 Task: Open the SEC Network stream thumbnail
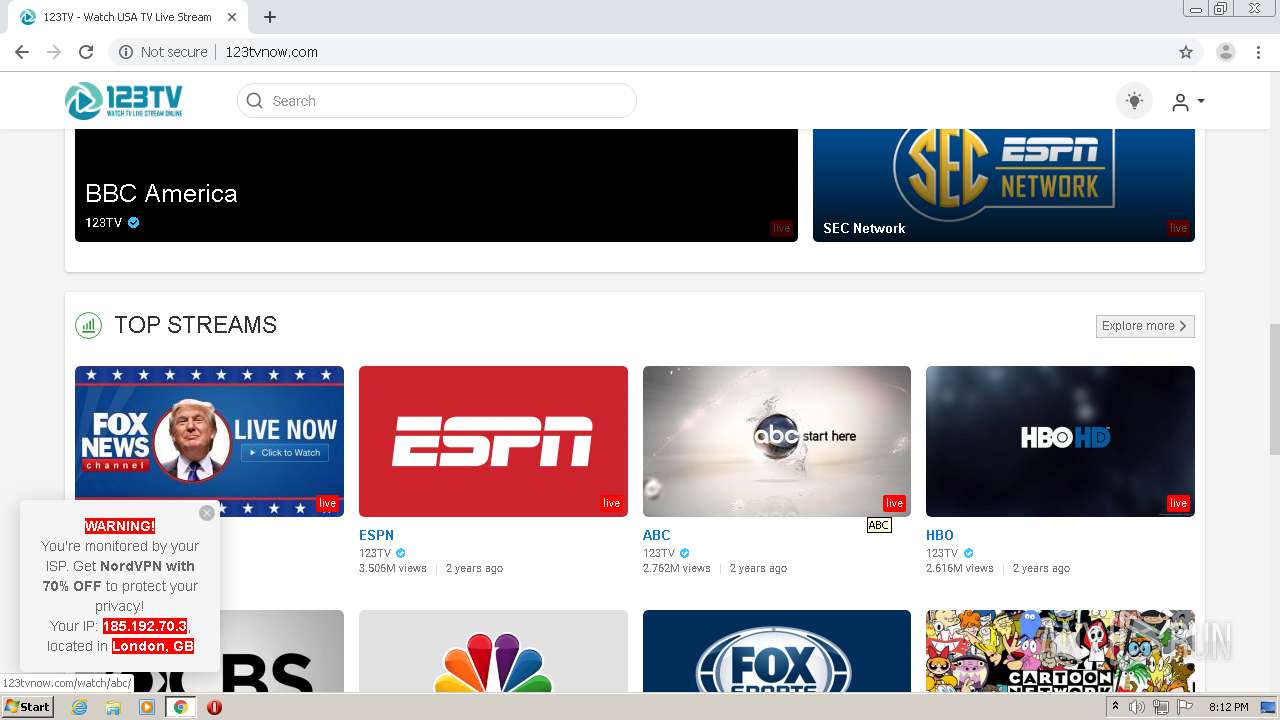point(1003,185)
